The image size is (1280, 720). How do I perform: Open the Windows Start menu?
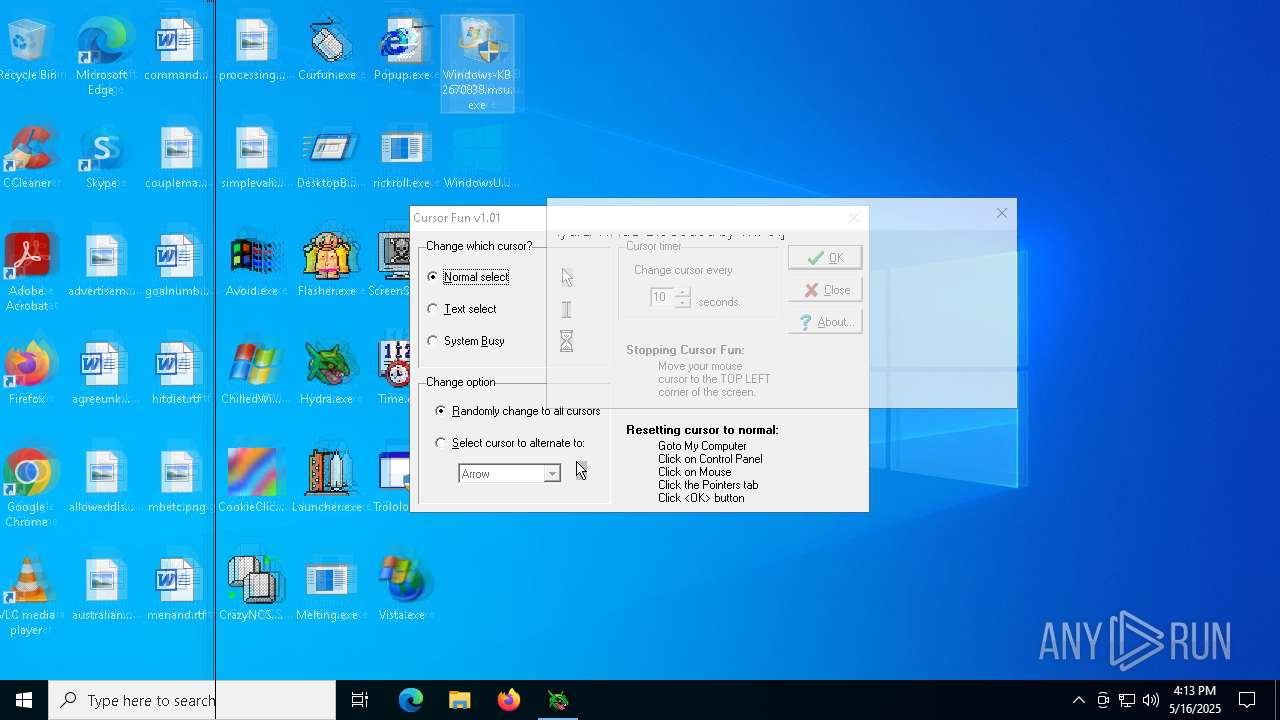24,700
